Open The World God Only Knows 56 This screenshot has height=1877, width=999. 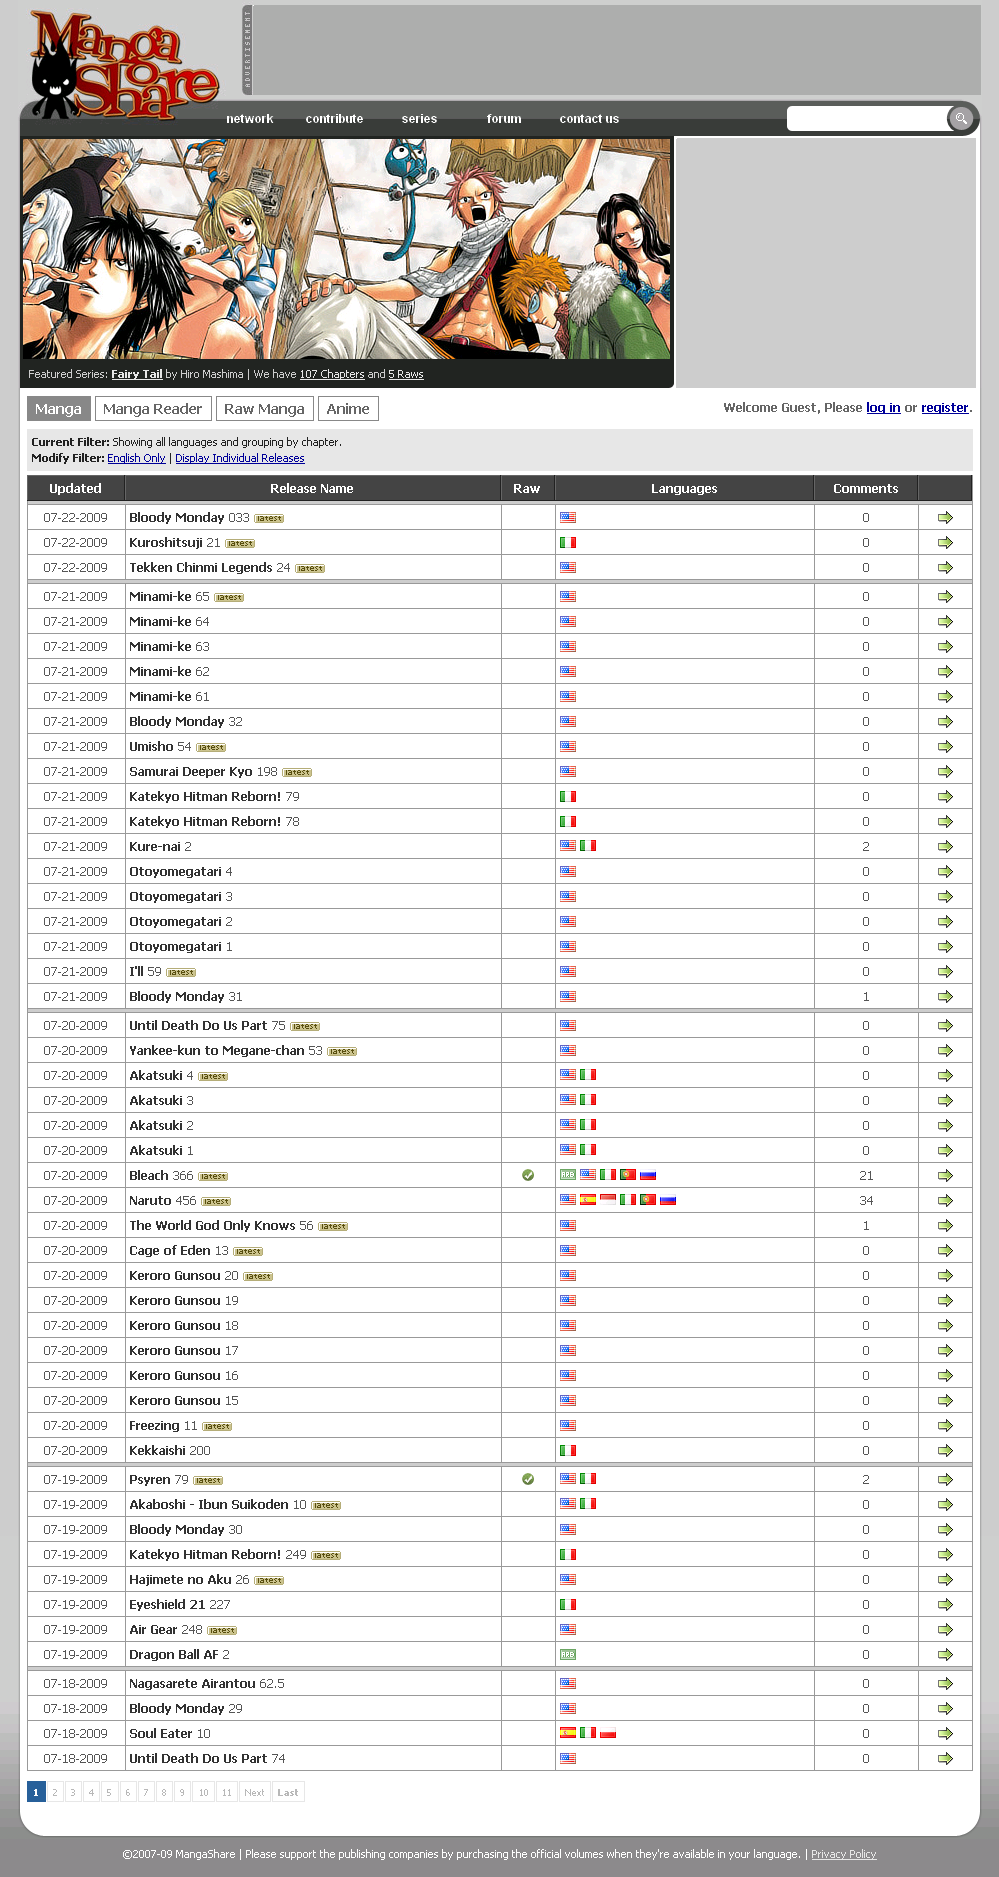coord(221,1226)
